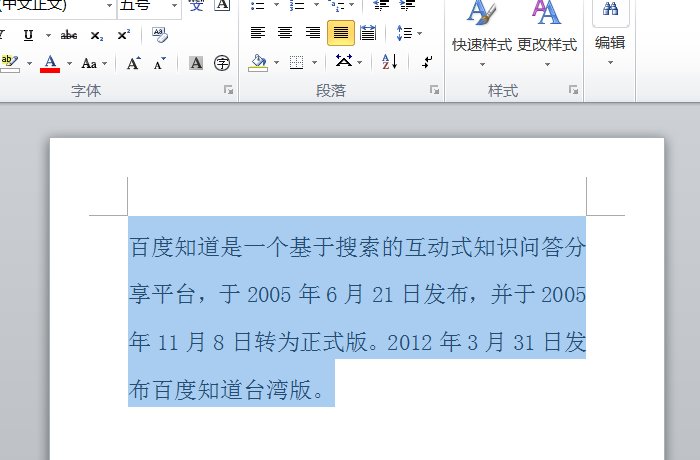
Task: Click the paragraph shading paint bucket
Action: tap(258, 63)
